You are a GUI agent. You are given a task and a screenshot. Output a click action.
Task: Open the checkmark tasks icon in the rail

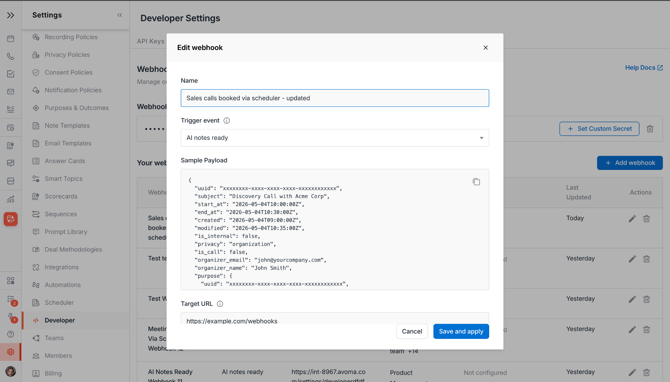click(11, 74)
